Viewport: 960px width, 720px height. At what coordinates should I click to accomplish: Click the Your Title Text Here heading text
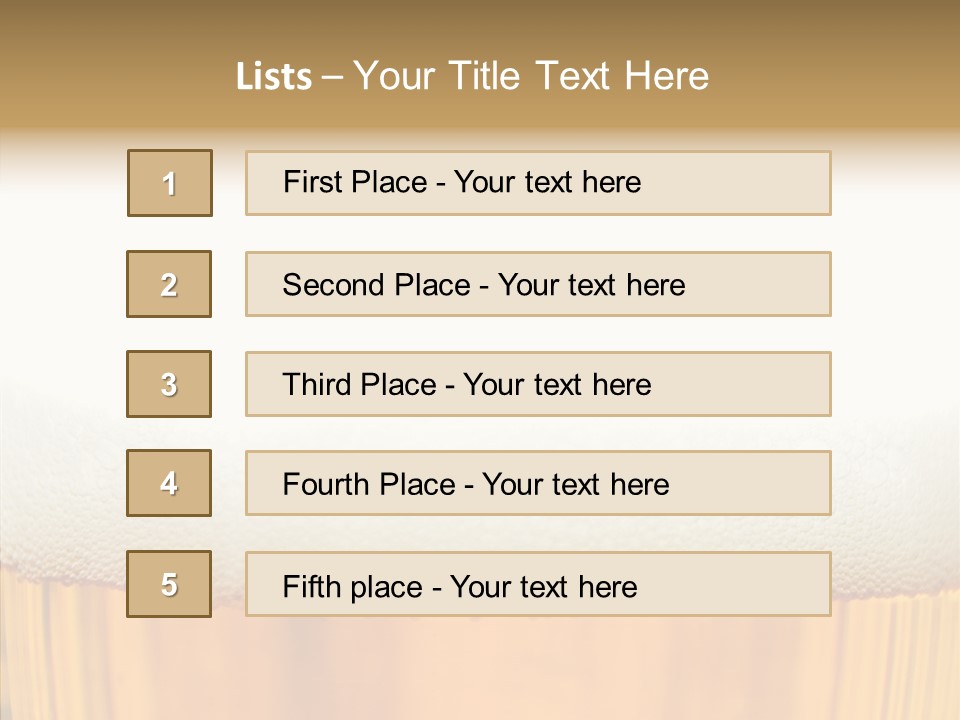pos(531,76)
